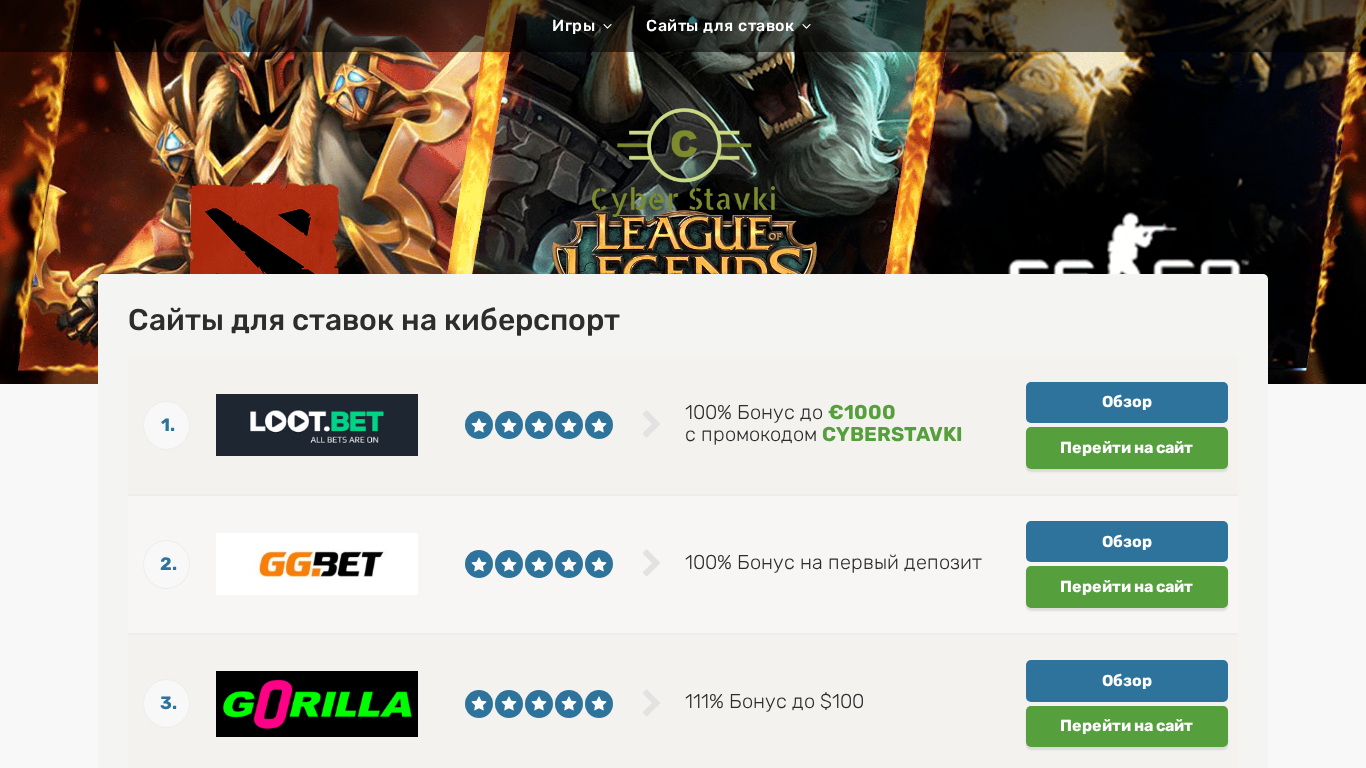The width and height of the screenshot is (1366, 768).
Task: Click the first star of GG.BET rating
Action: (479, 564)
